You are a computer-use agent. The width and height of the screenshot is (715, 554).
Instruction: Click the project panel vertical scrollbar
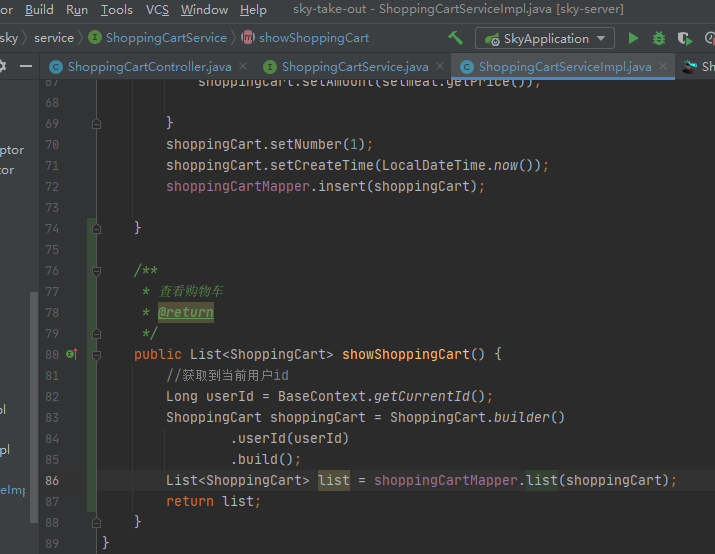(34, 406)
